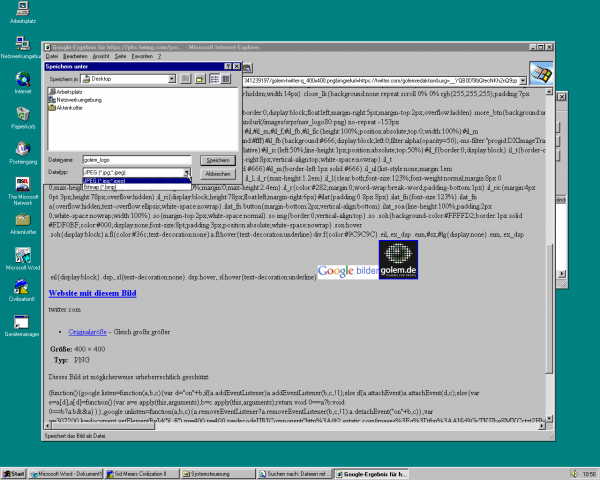Open the Arbeitsplatz desktop icon
Image resolution: width=600 pixels, height=480 pixels.
(23, 12)
